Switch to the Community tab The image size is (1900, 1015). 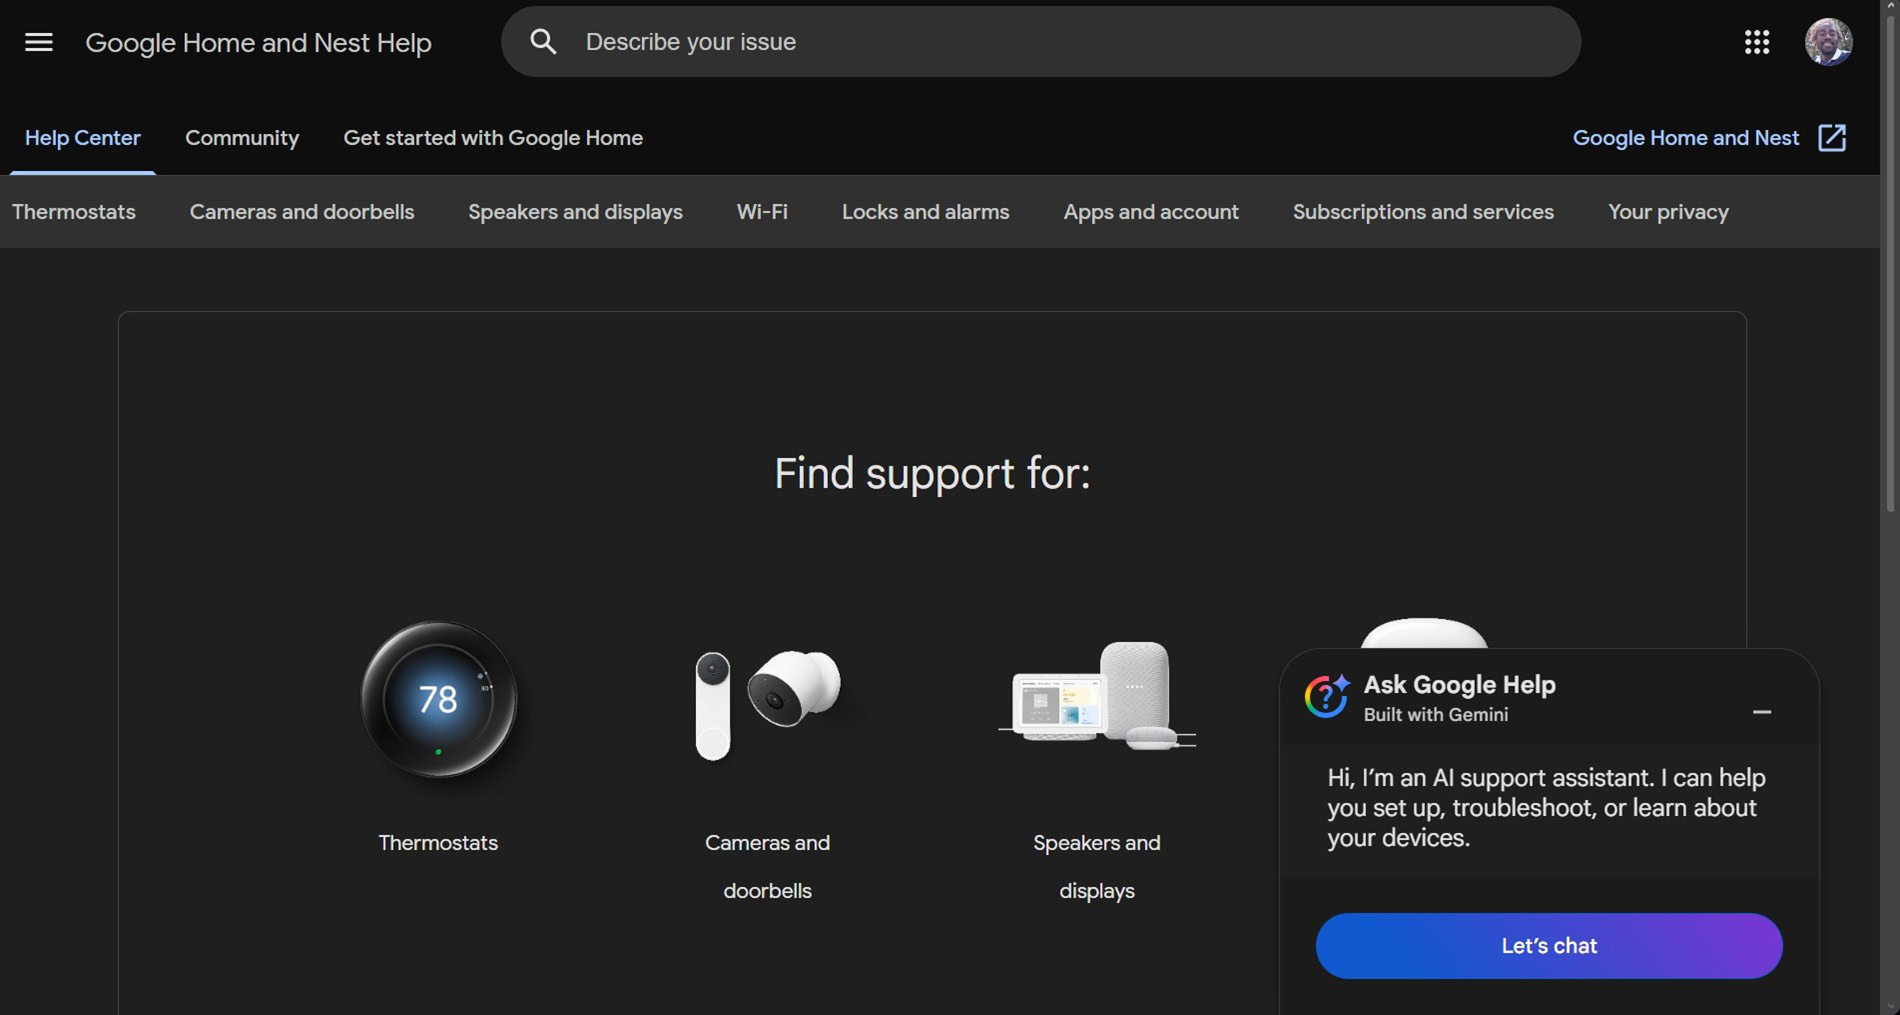click(242, 138)
